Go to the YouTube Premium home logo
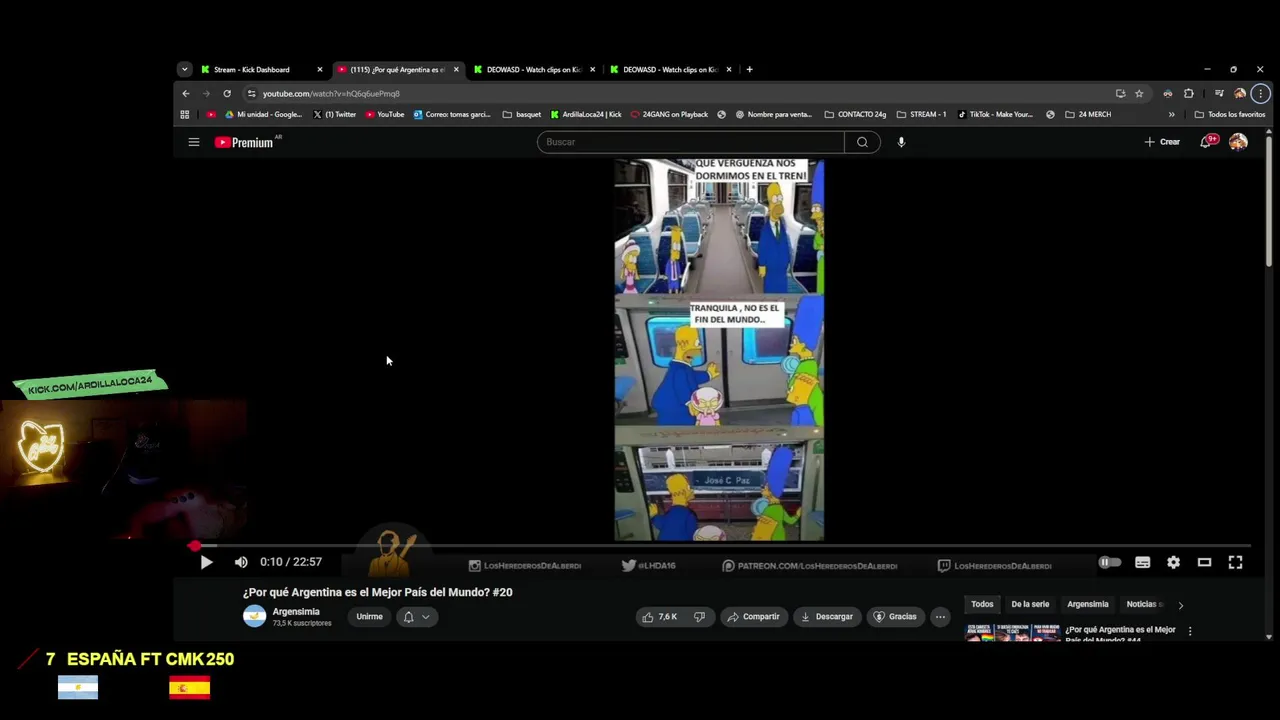The width and height of the screenshot is (1280, 720). tap(244, 142)
